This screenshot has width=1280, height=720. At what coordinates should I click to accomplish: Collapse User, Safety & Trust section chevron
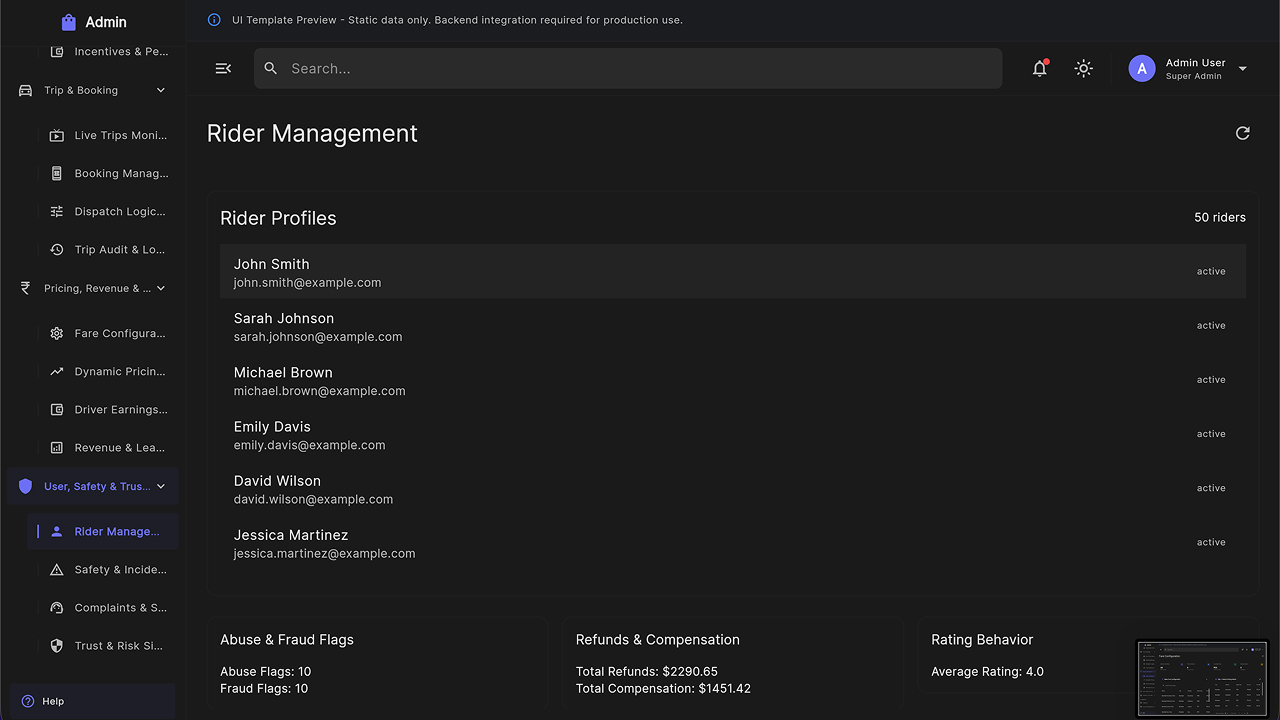click(x=161, y=486)
